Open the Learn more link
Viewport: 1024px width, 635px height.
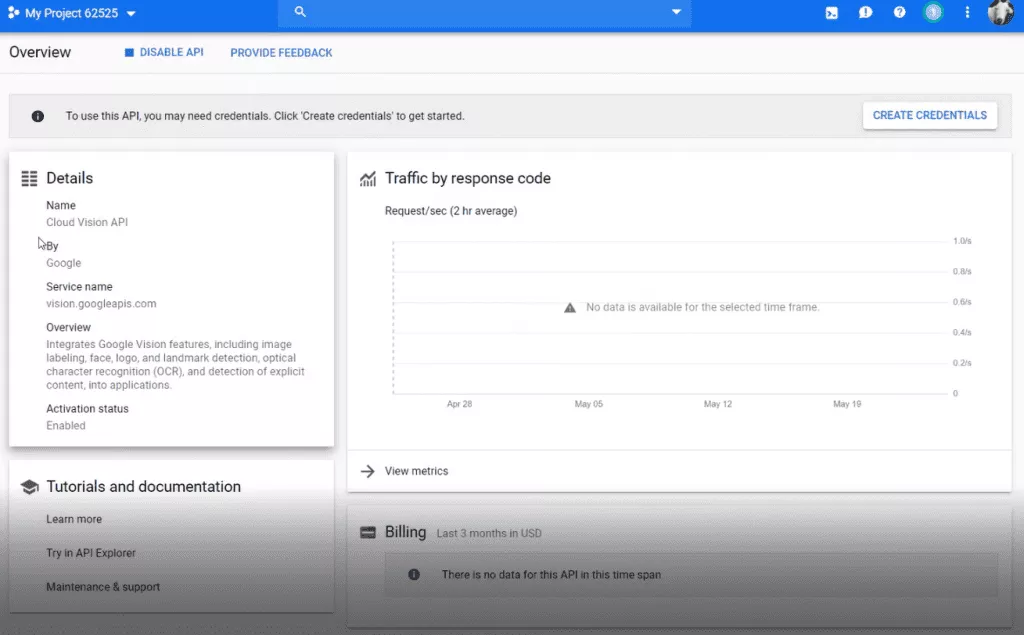click(74, 519)
